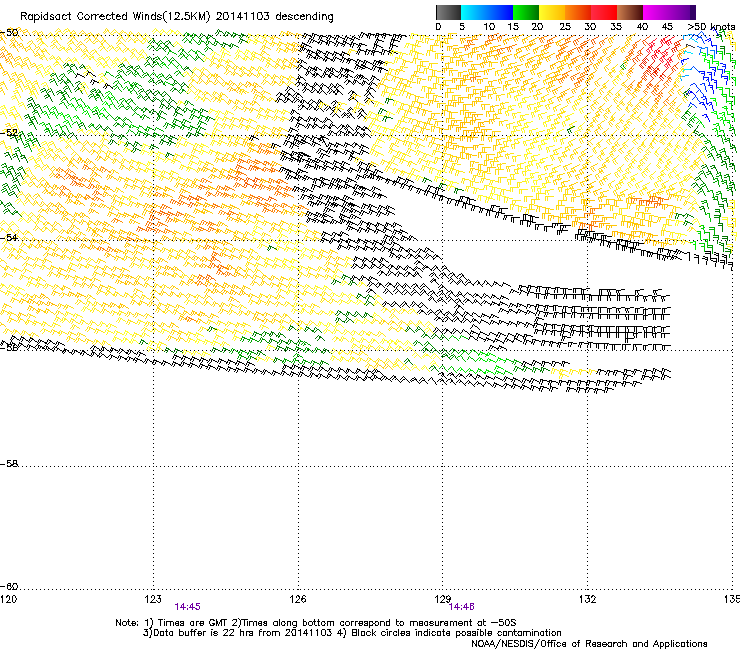Screen dimensions: 740x650
Task: Click the orange 25-30 knots legend swatch
Action: pos(578,12)
